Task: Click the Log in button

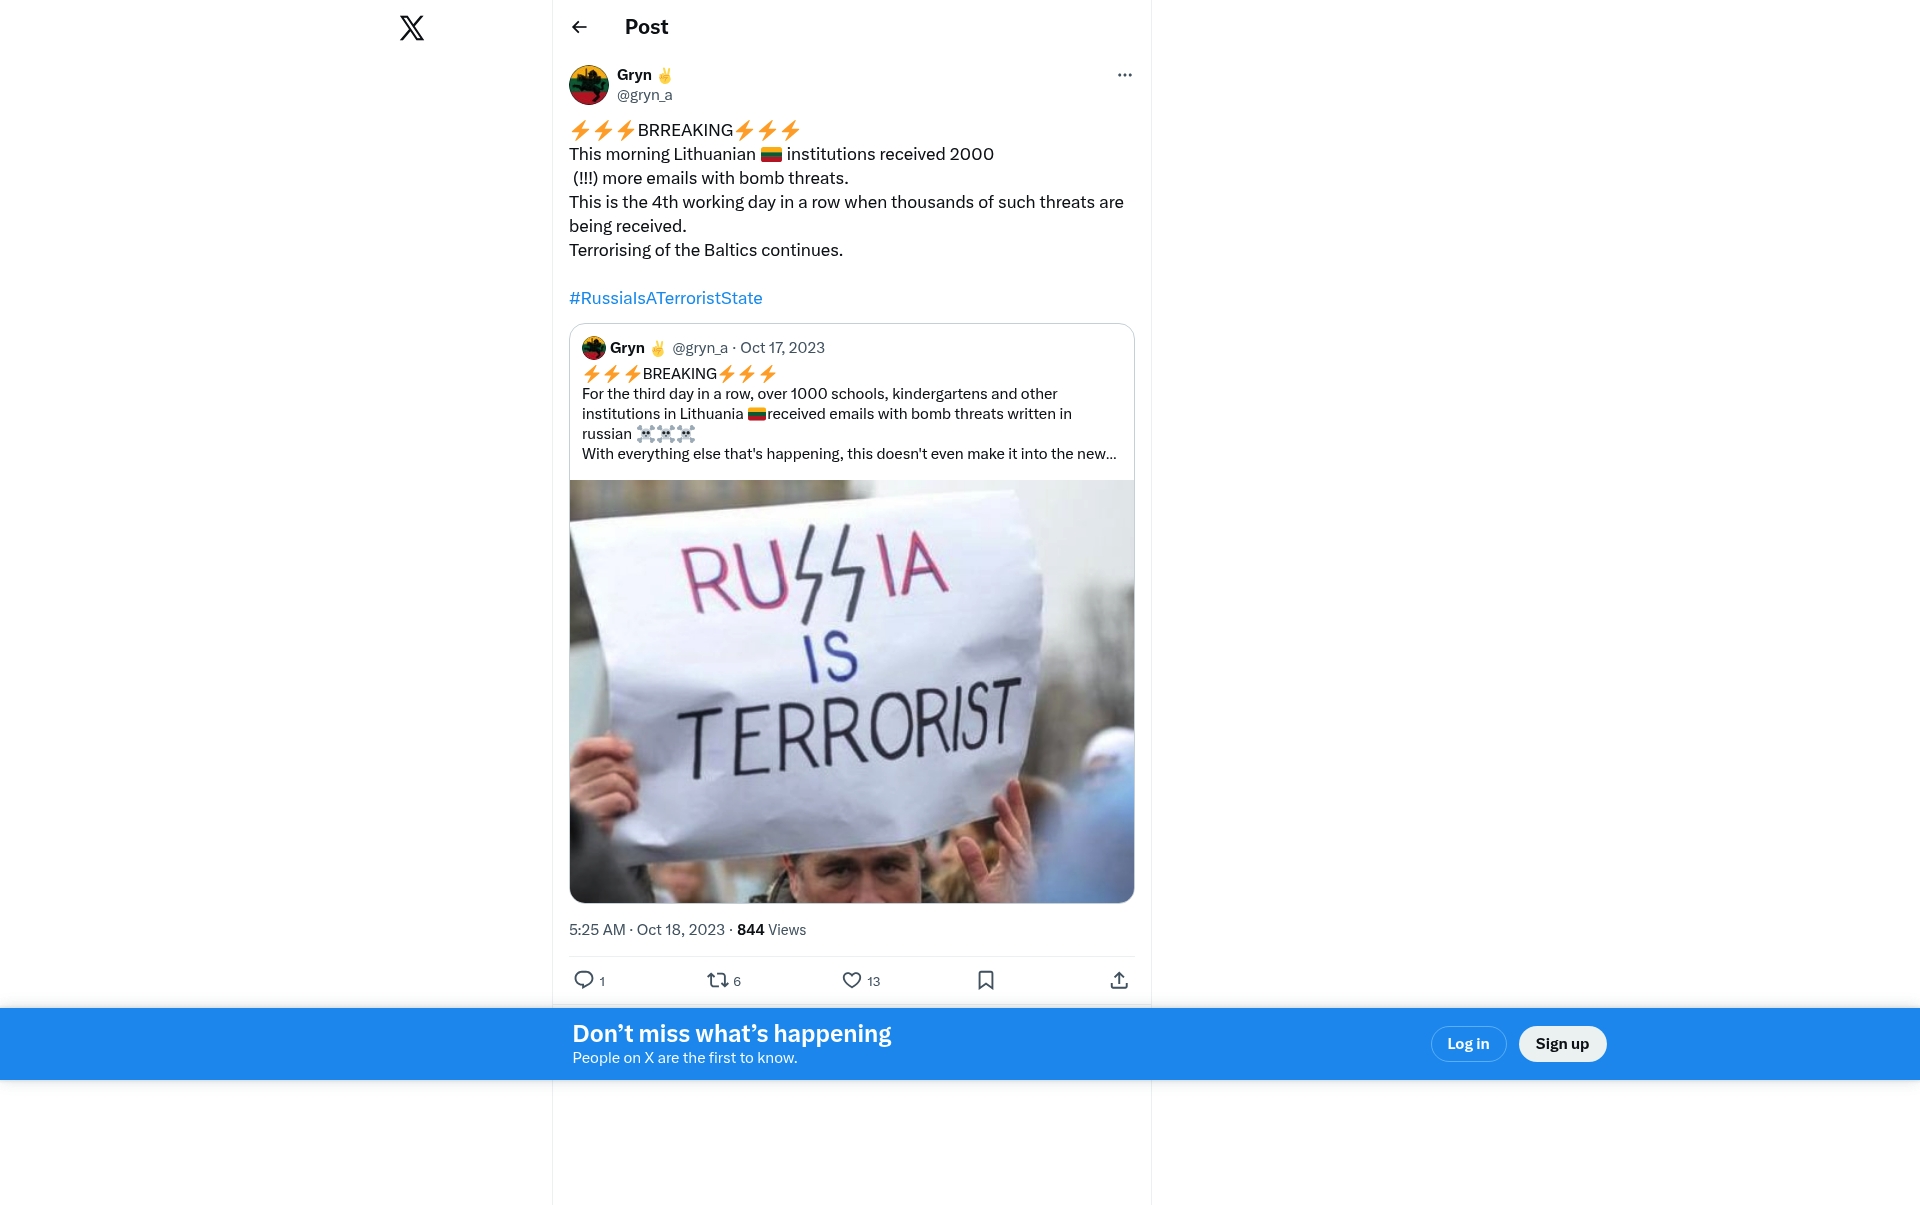Action: coord(1468,1044)
